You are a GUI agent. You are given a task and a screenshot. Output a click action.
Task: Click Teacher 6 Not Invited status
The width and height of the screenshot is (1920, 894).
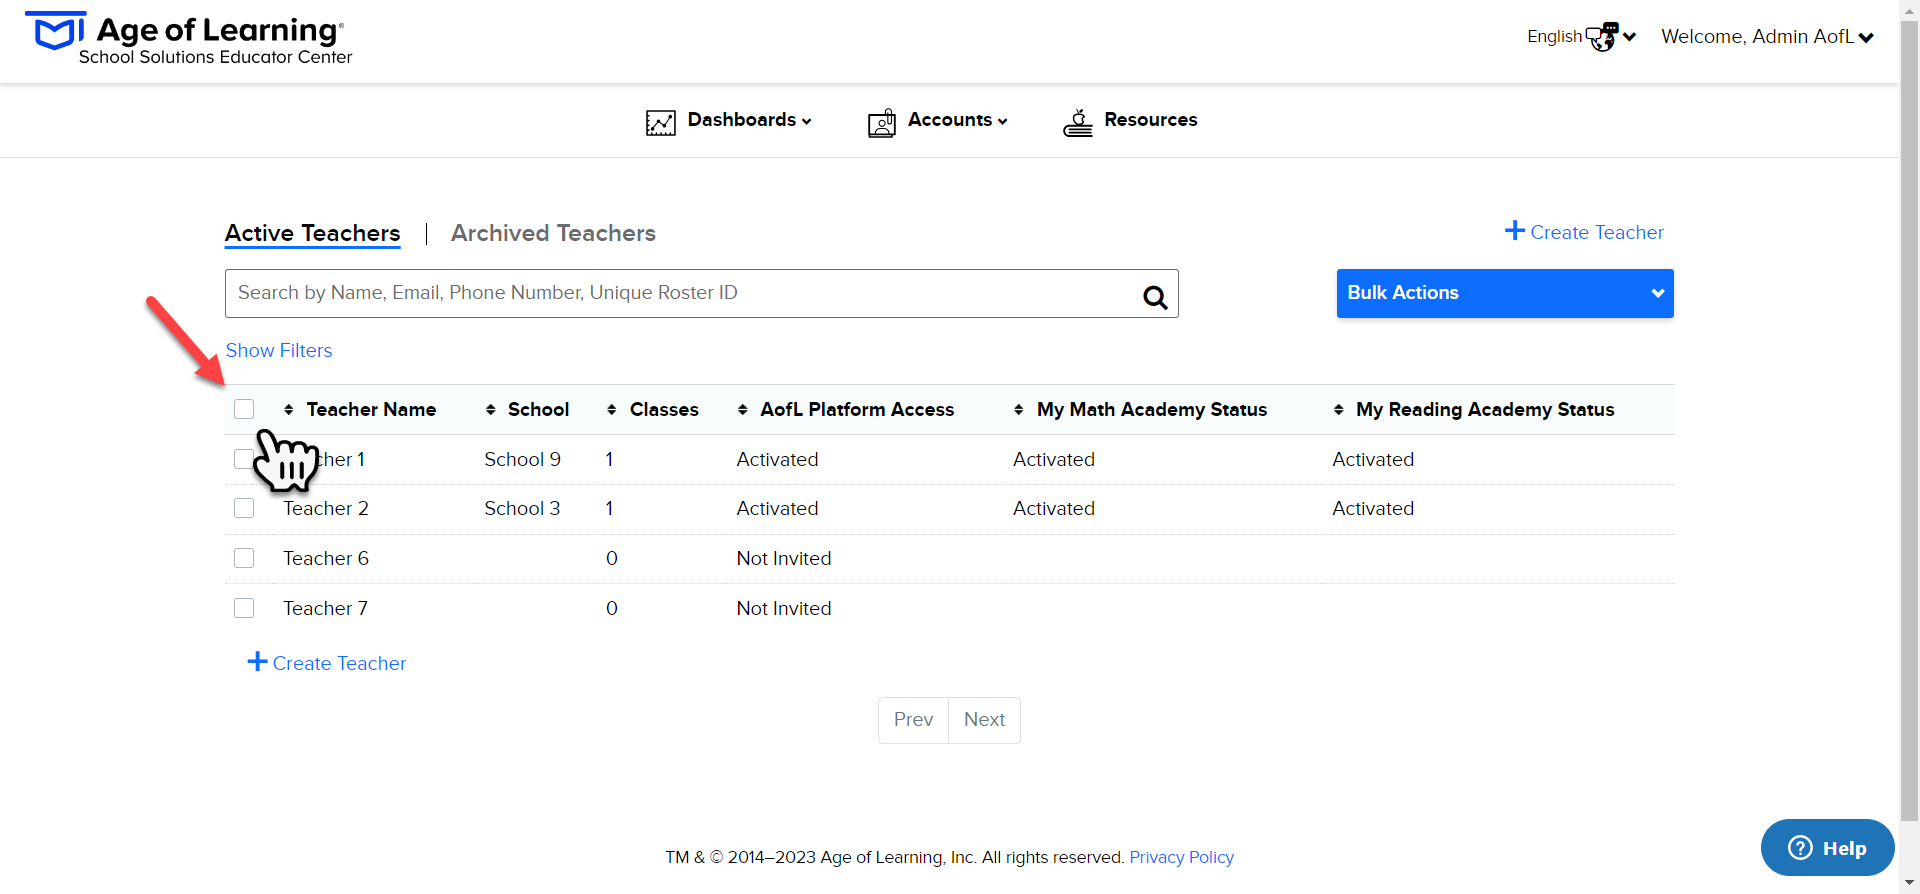pos(784,558)
